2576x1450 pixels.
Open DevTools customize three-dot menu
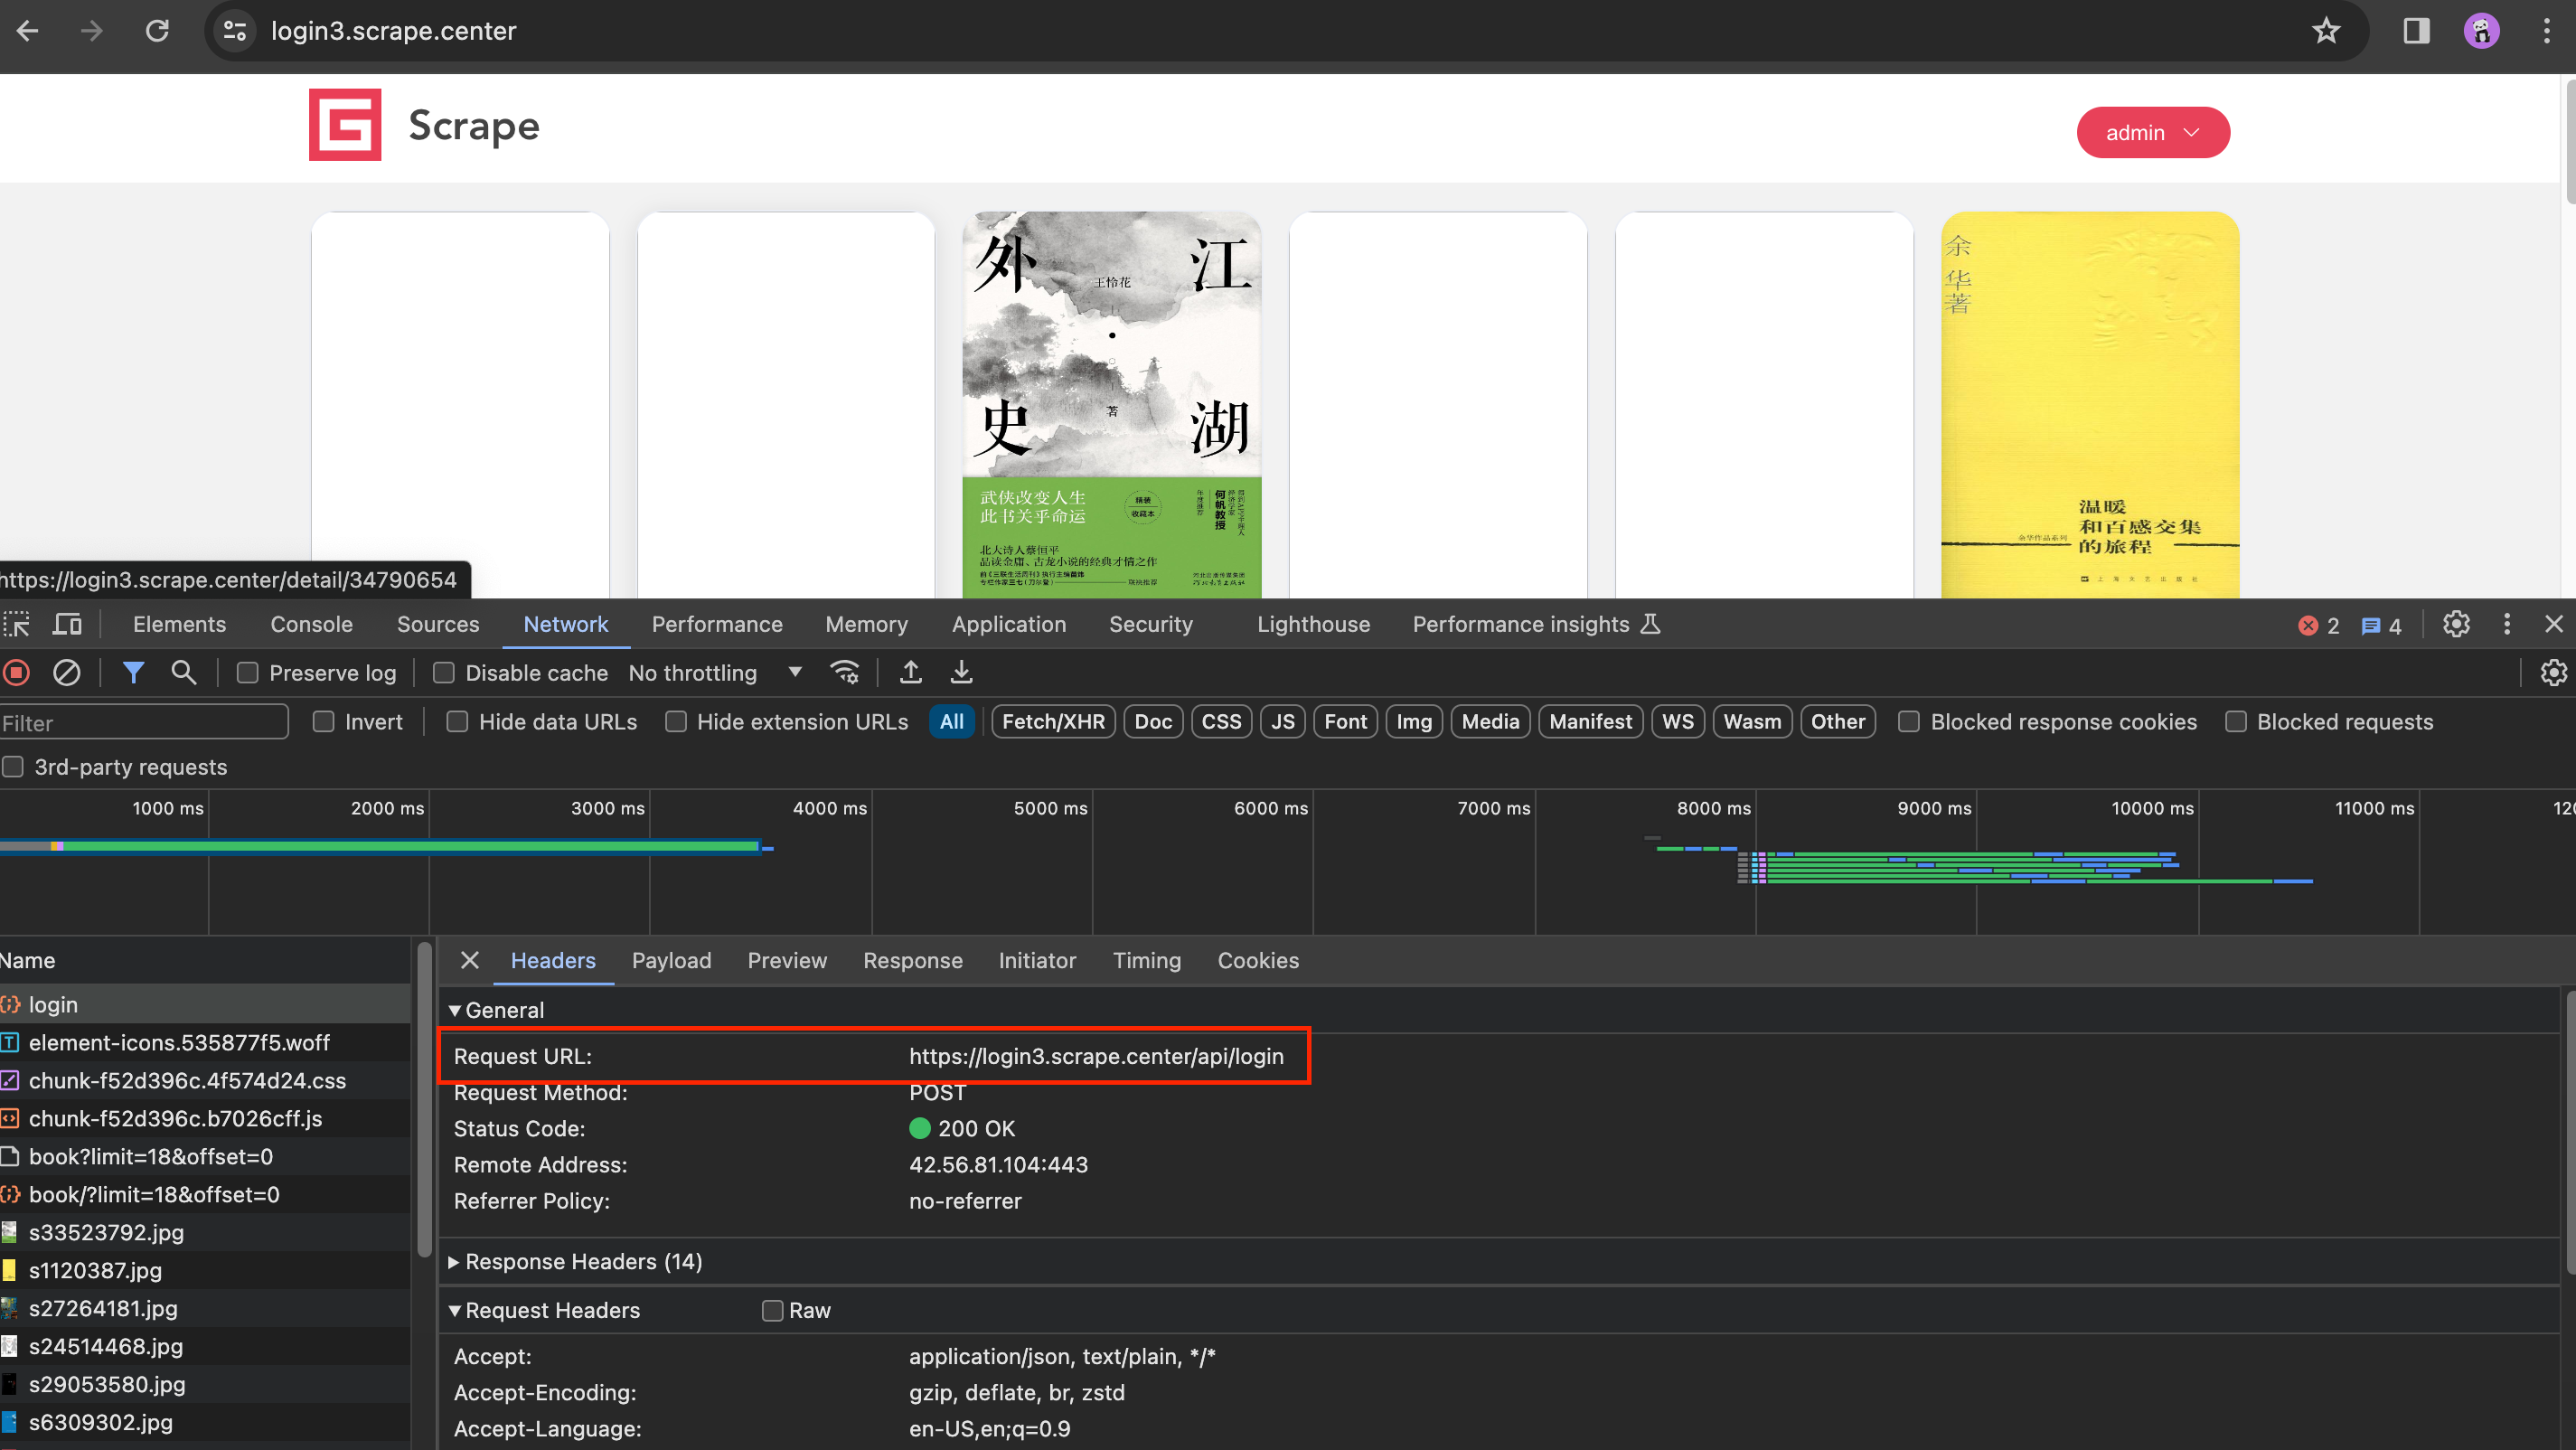(2506, 624)
